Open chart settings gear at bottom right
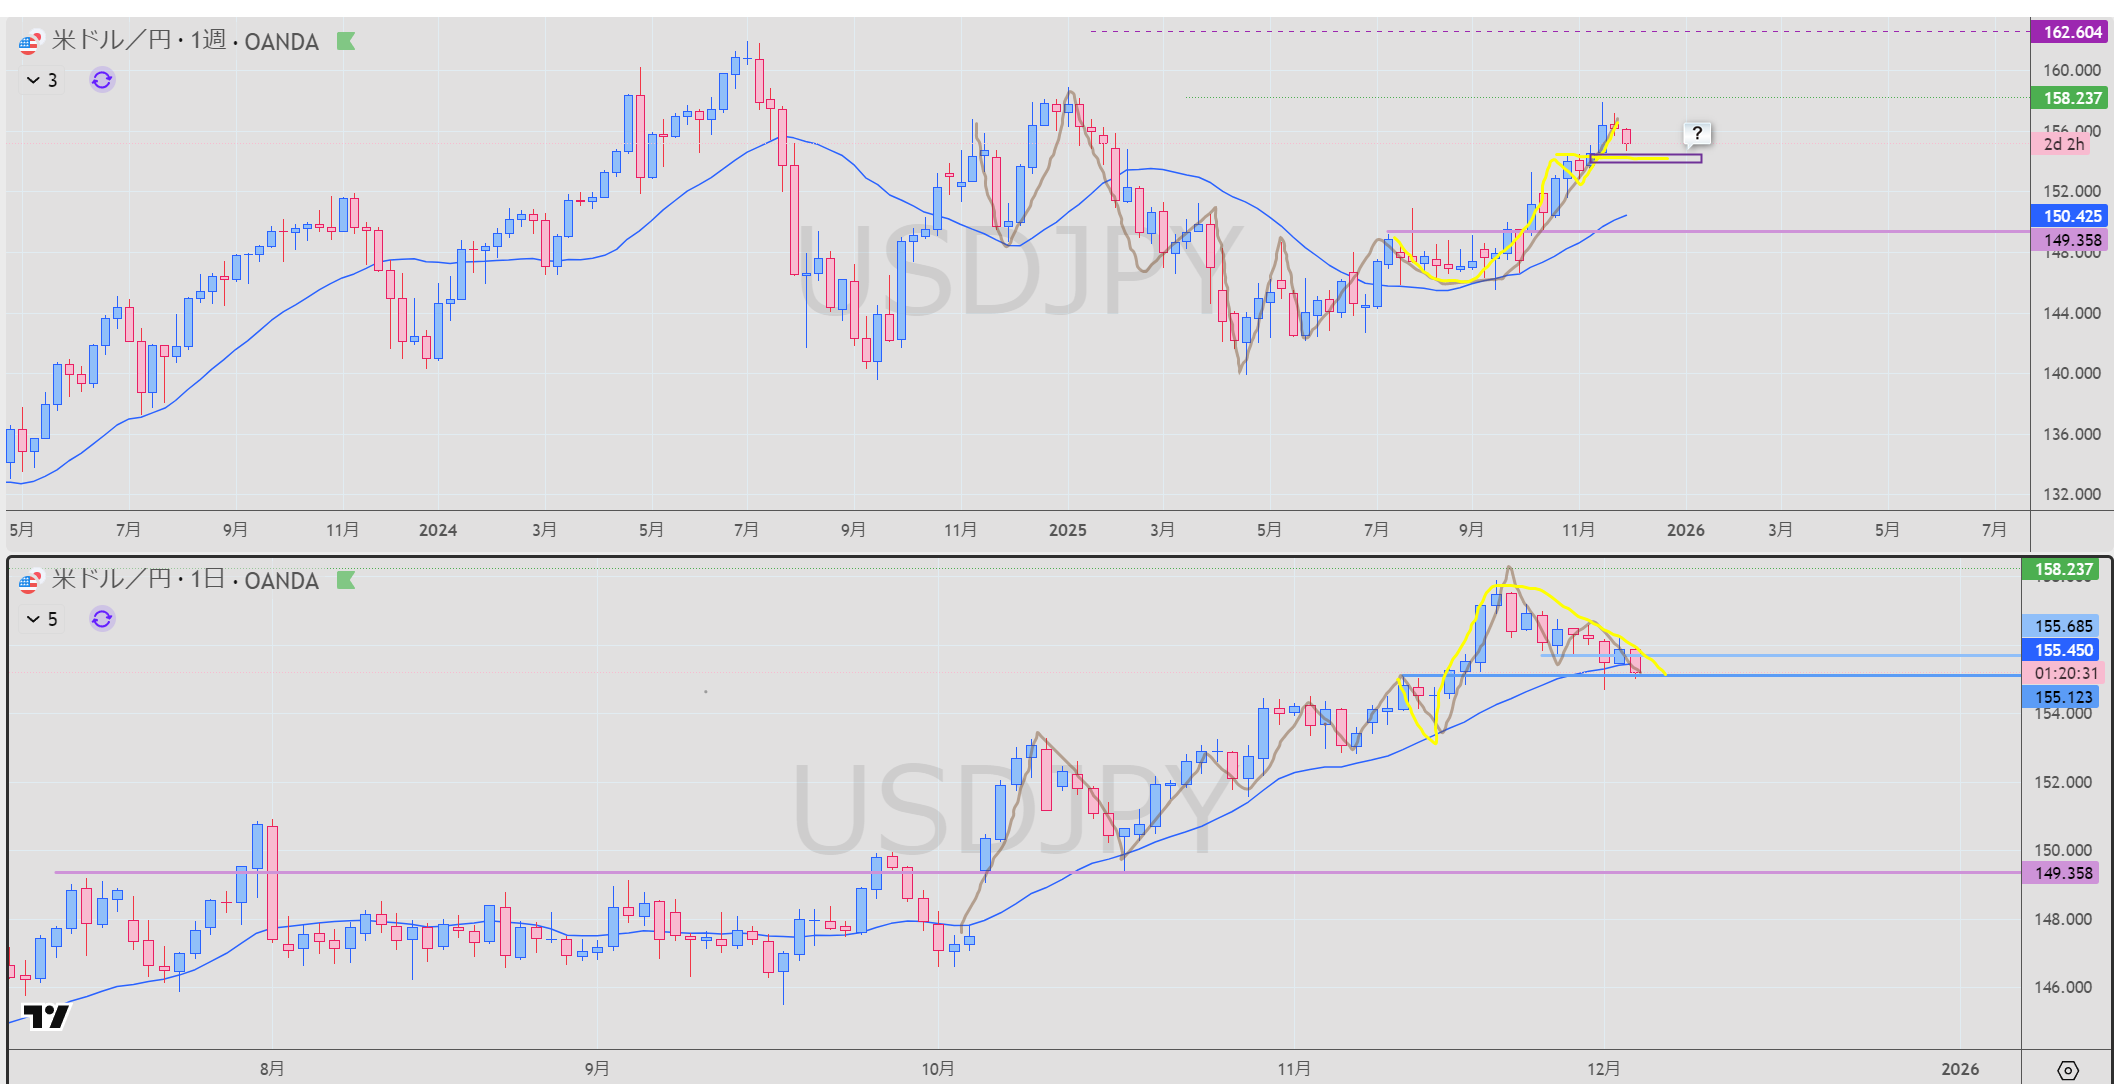 pyautogui.click(x=2067, y=1070)
